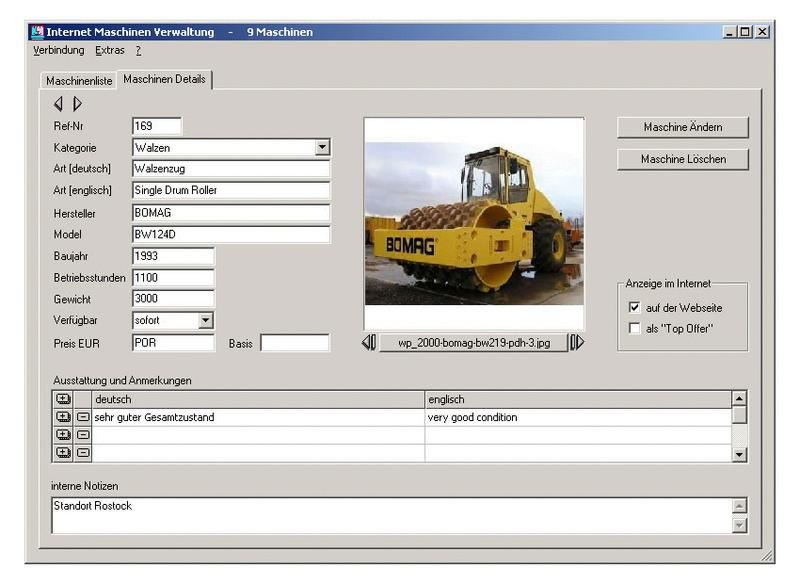The image size is (800, 584).
Task: Click the scrollbar thumb of Ausstattung table
Action: click(x=739, y=414)
